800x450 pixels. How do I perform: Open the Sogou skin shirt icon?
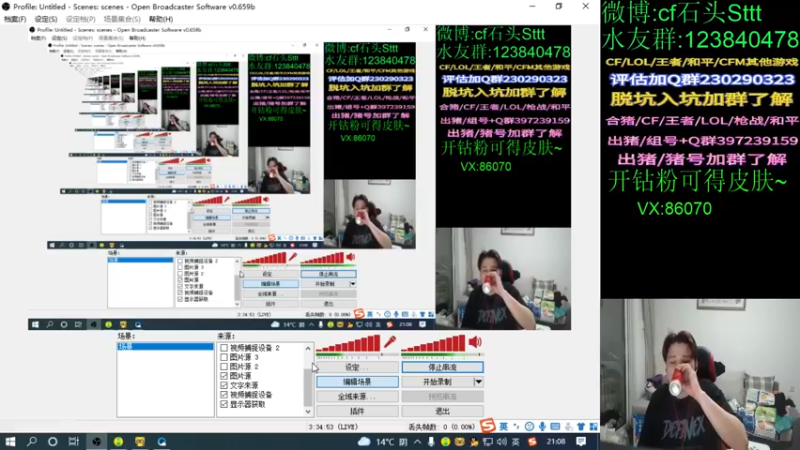(x=581, y=426)
